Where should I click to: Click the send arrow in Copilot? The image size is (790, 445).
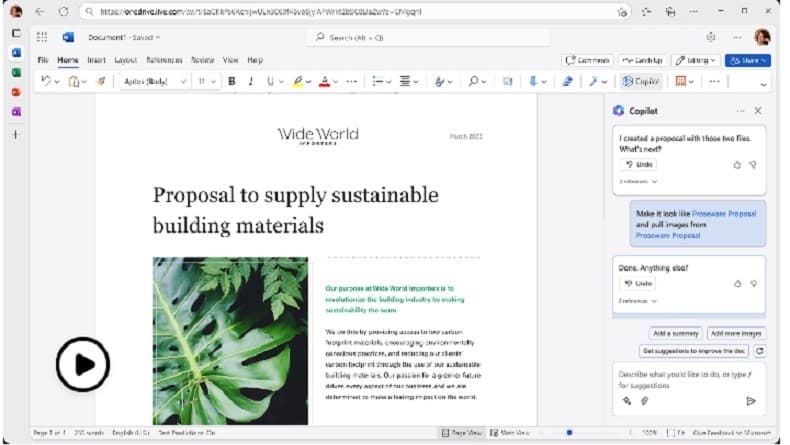751,401
